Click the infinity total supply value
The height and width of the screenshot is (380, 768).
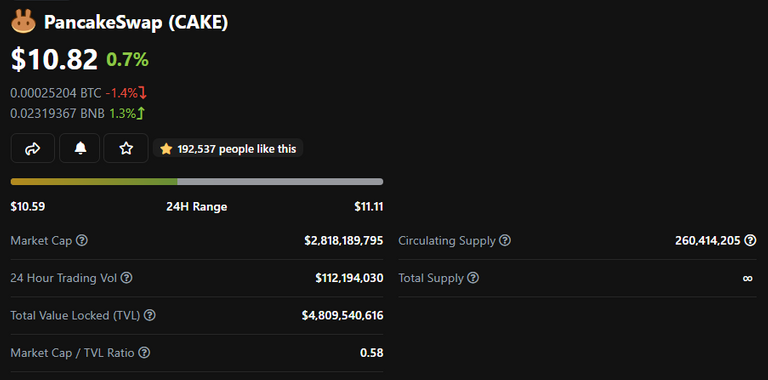pyautogui.click(x=747, y=278)
